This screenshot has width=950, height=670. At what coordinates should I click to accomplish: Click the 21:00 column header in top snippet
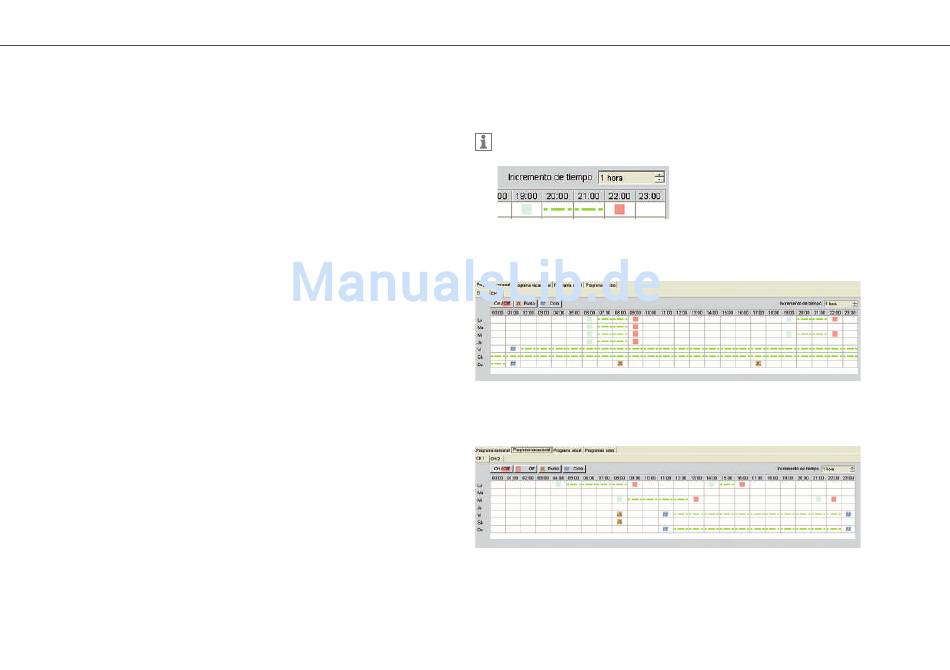click(588, 196)
